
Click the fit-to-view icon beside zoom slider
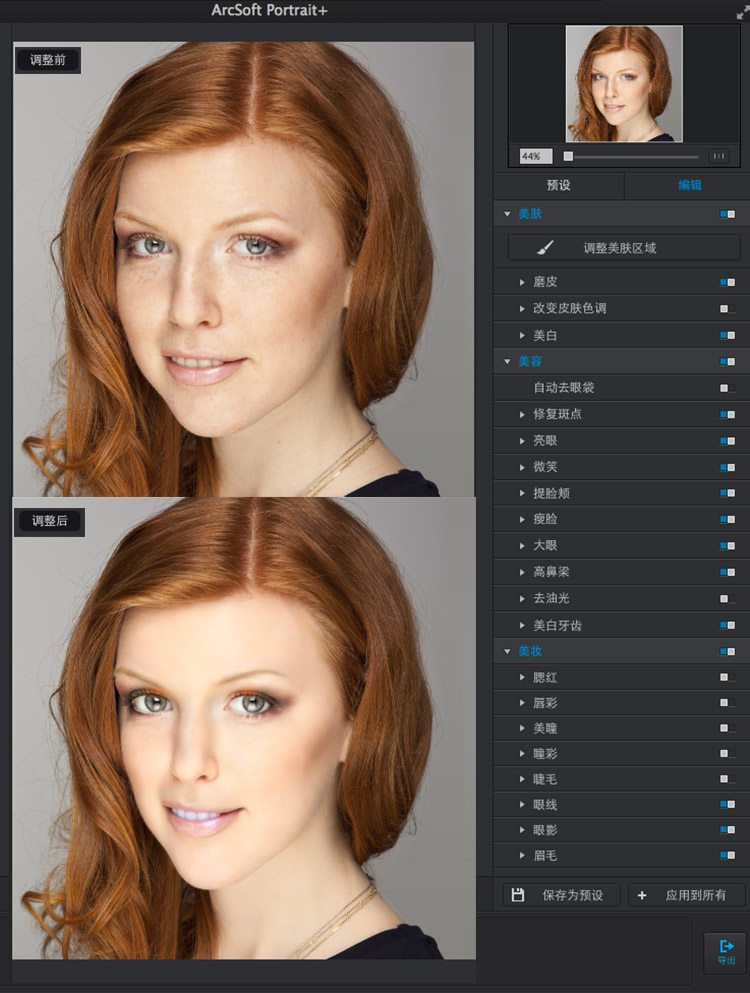718,156
